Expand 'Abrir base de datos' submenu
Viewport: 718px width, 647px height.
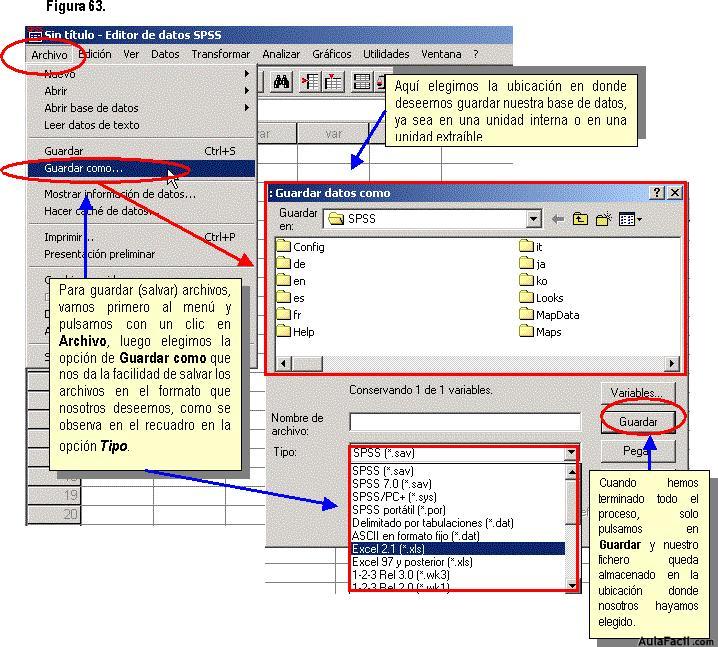(247, 108)
